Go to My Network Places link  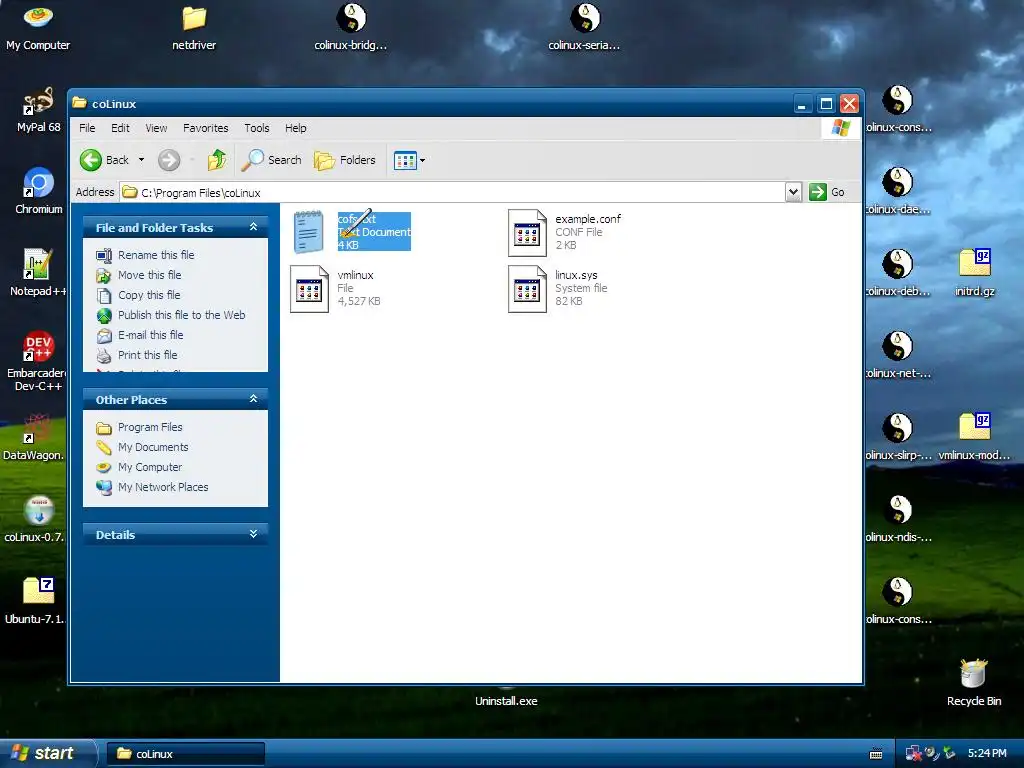click(163, 487)
